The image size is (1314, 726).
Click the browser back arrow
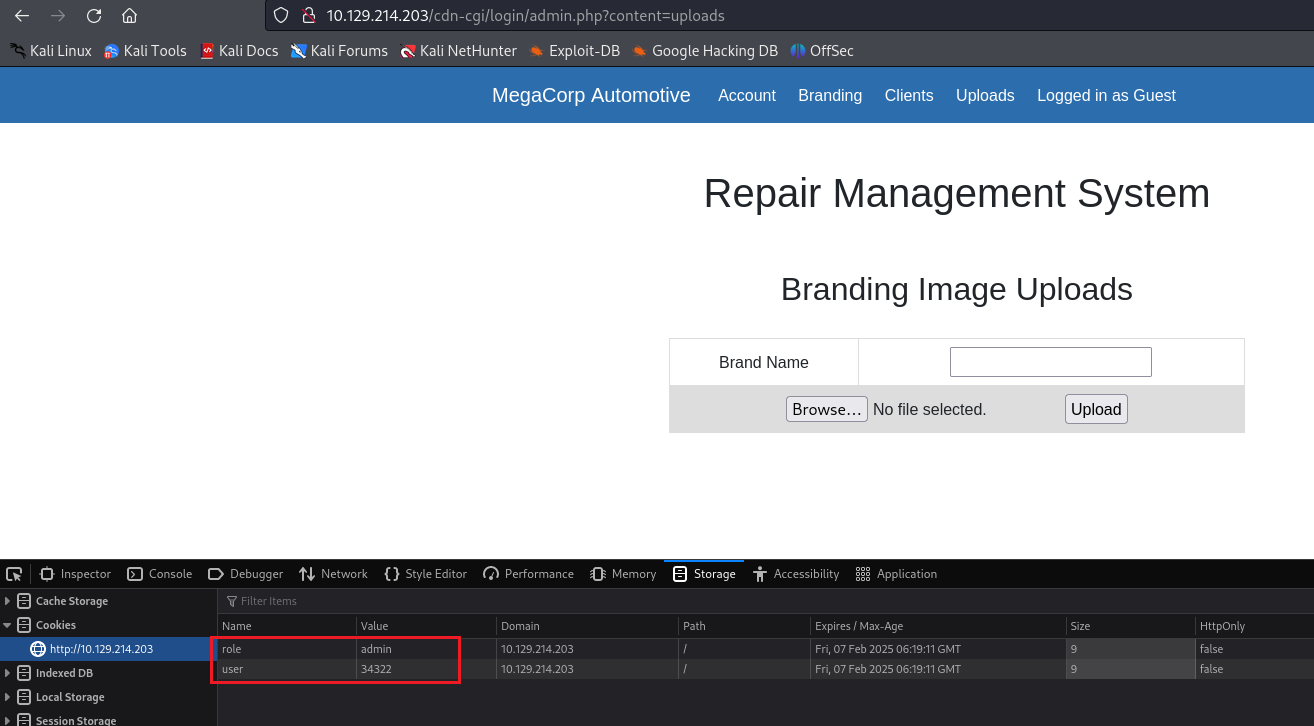[21, 15]
